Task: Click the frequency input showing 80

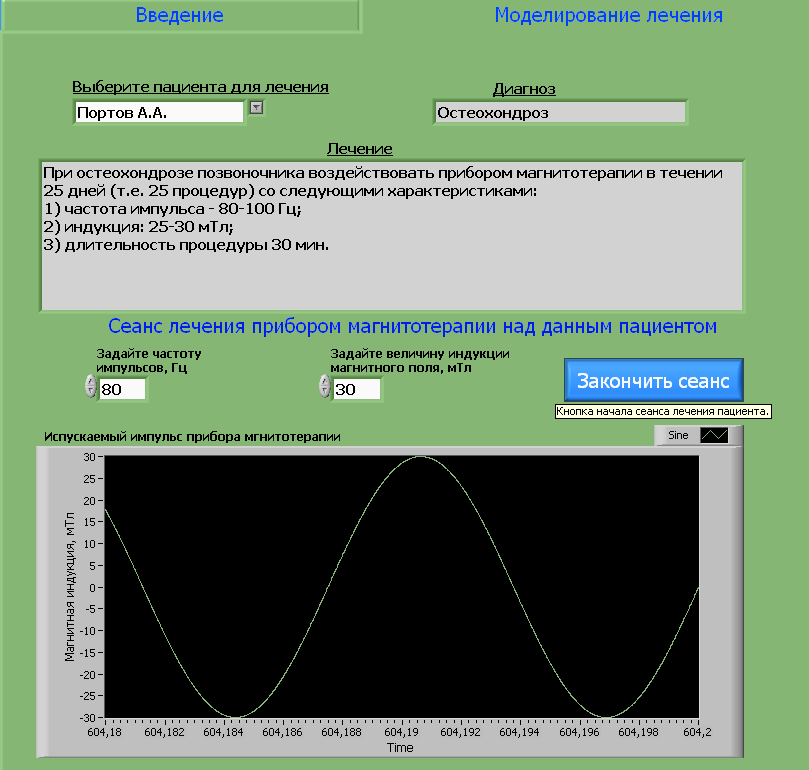Action: click(122, 389)
